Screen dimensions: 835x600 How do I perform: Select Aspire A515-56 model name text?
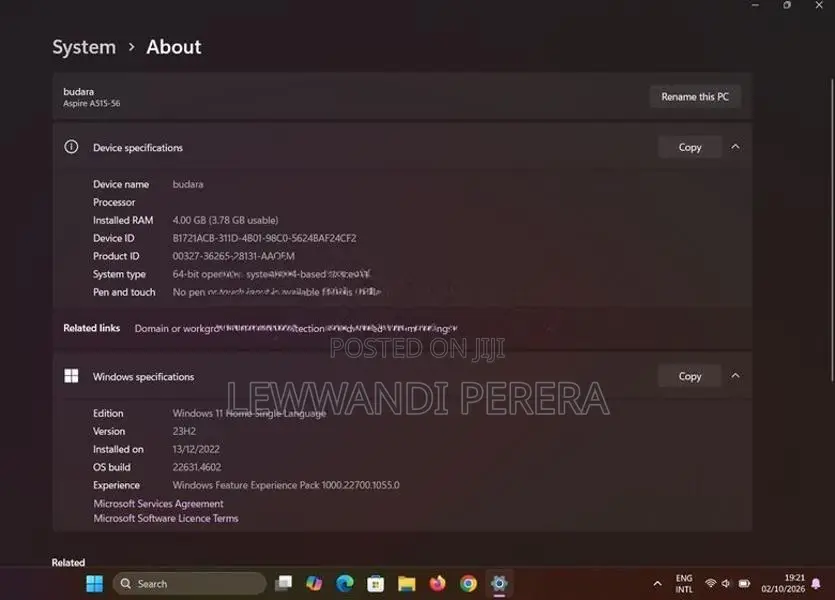(92, 103)
